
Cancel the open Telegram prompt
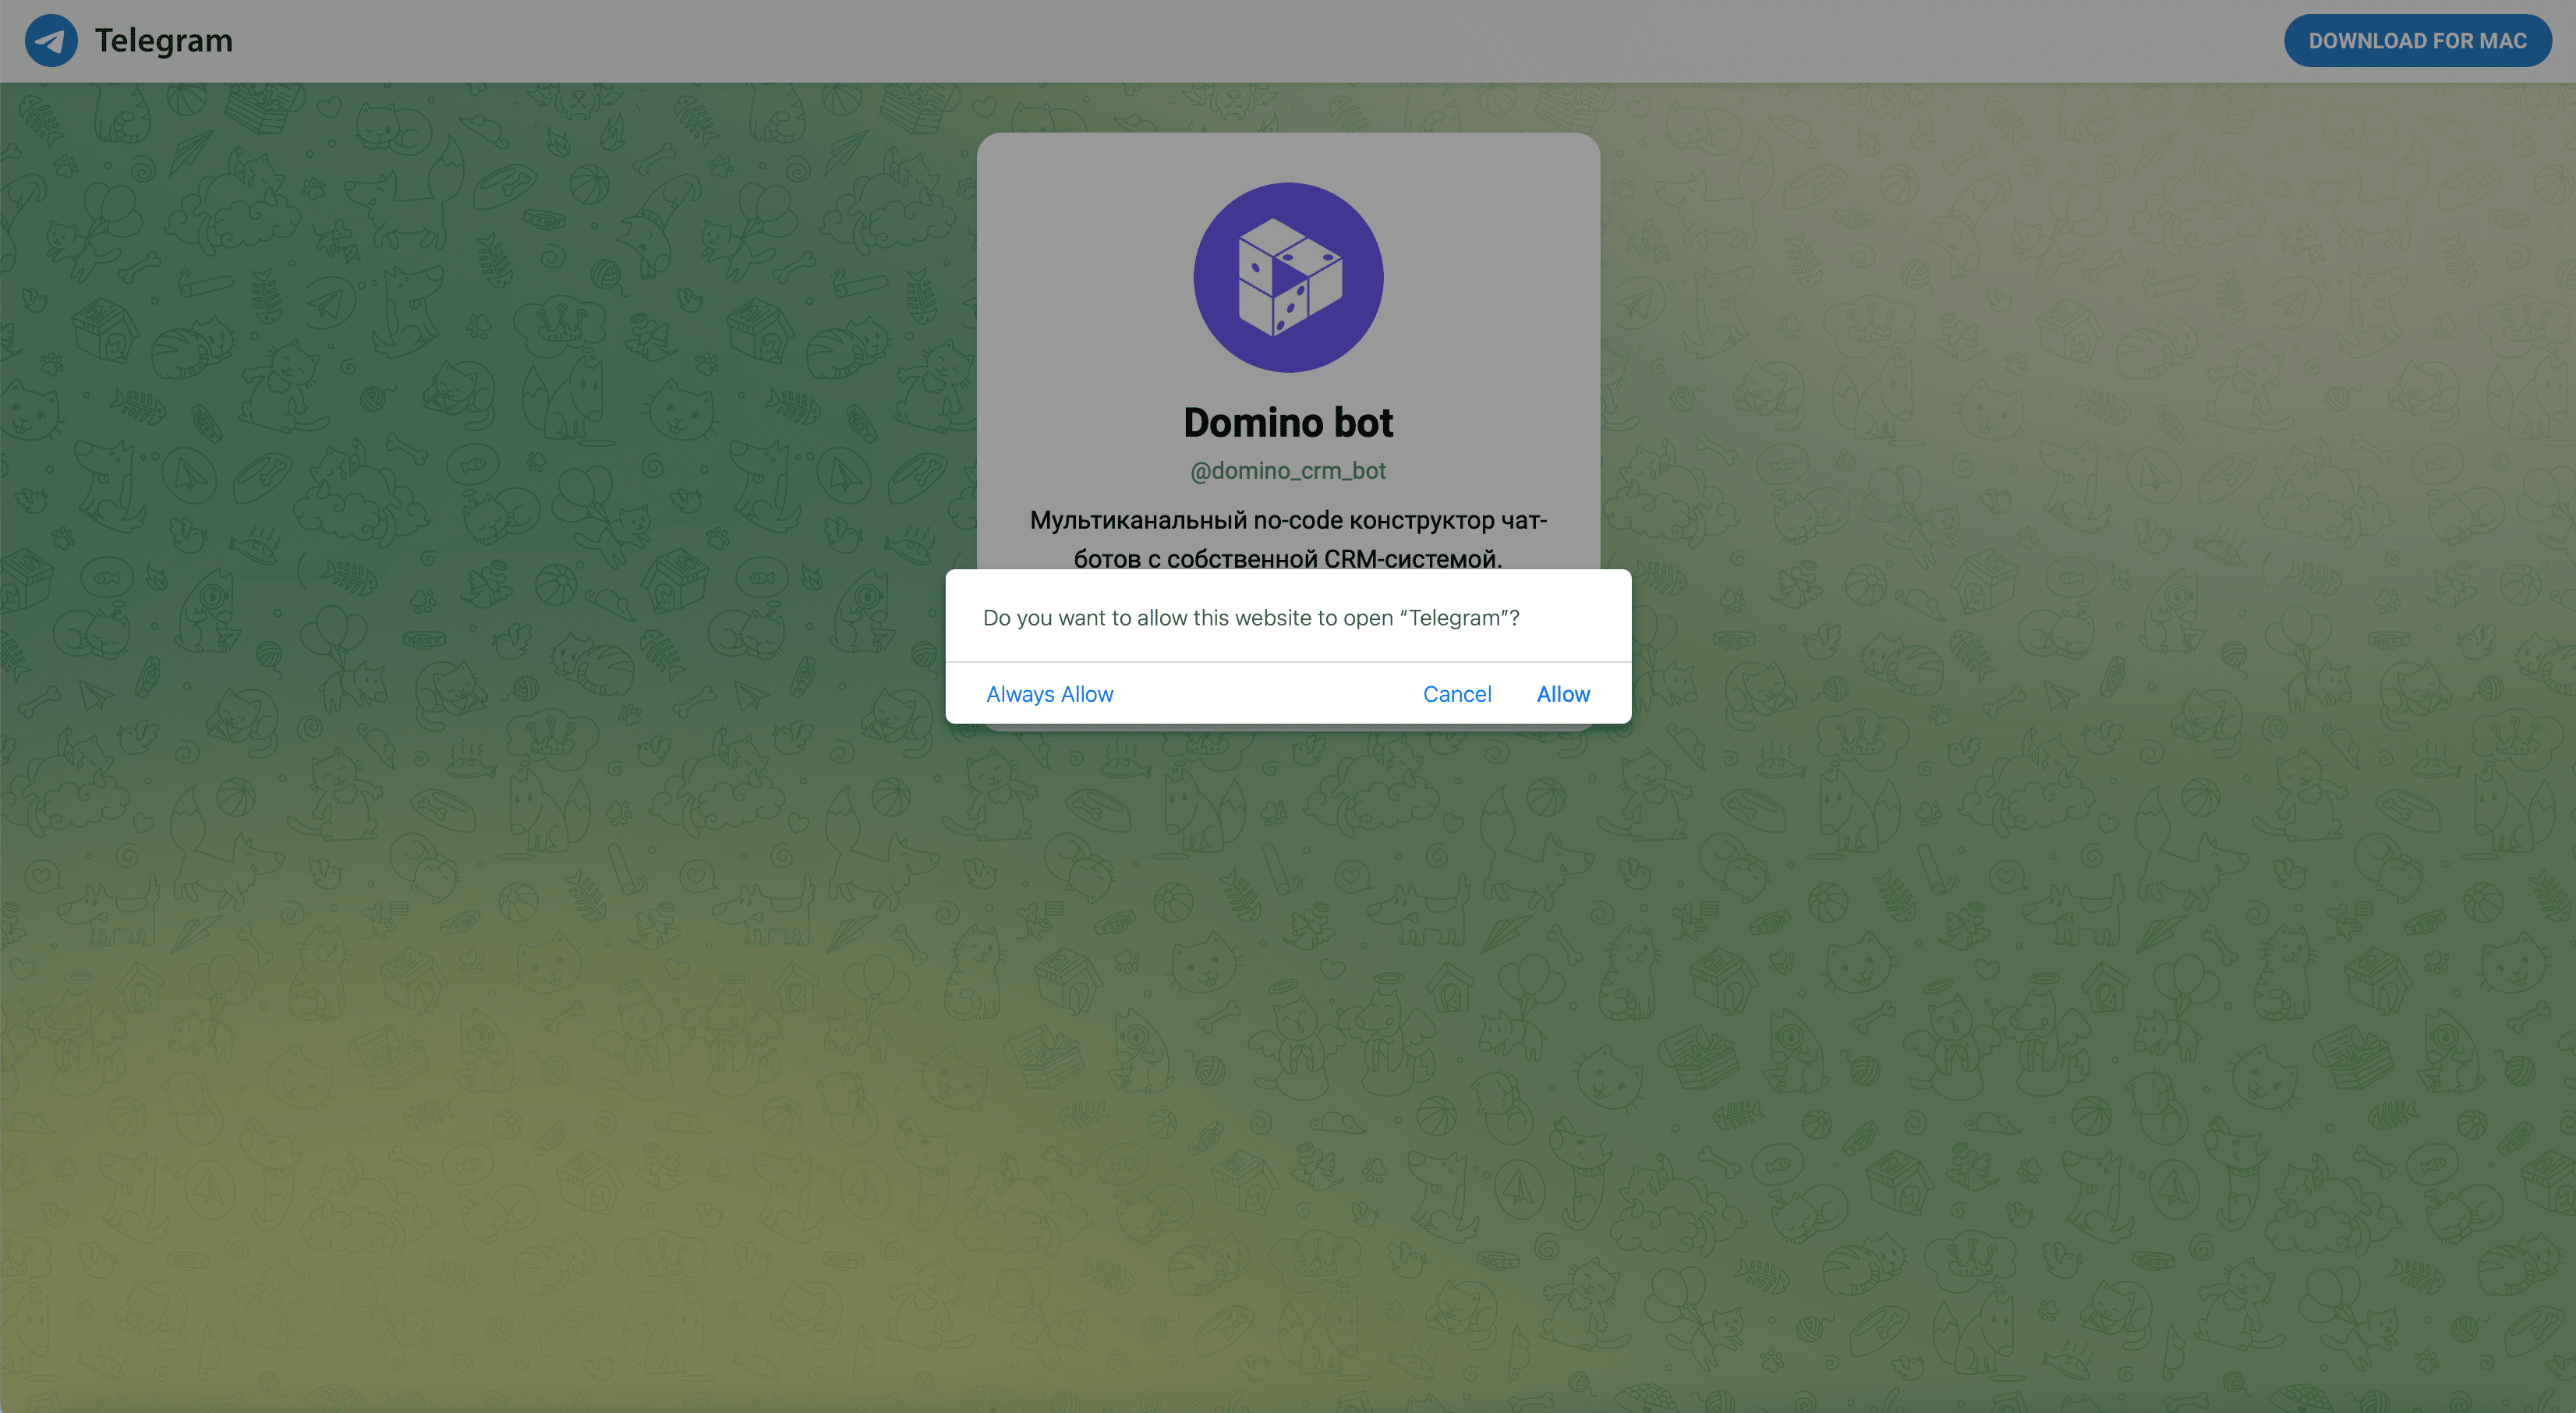pos(1457,694)
